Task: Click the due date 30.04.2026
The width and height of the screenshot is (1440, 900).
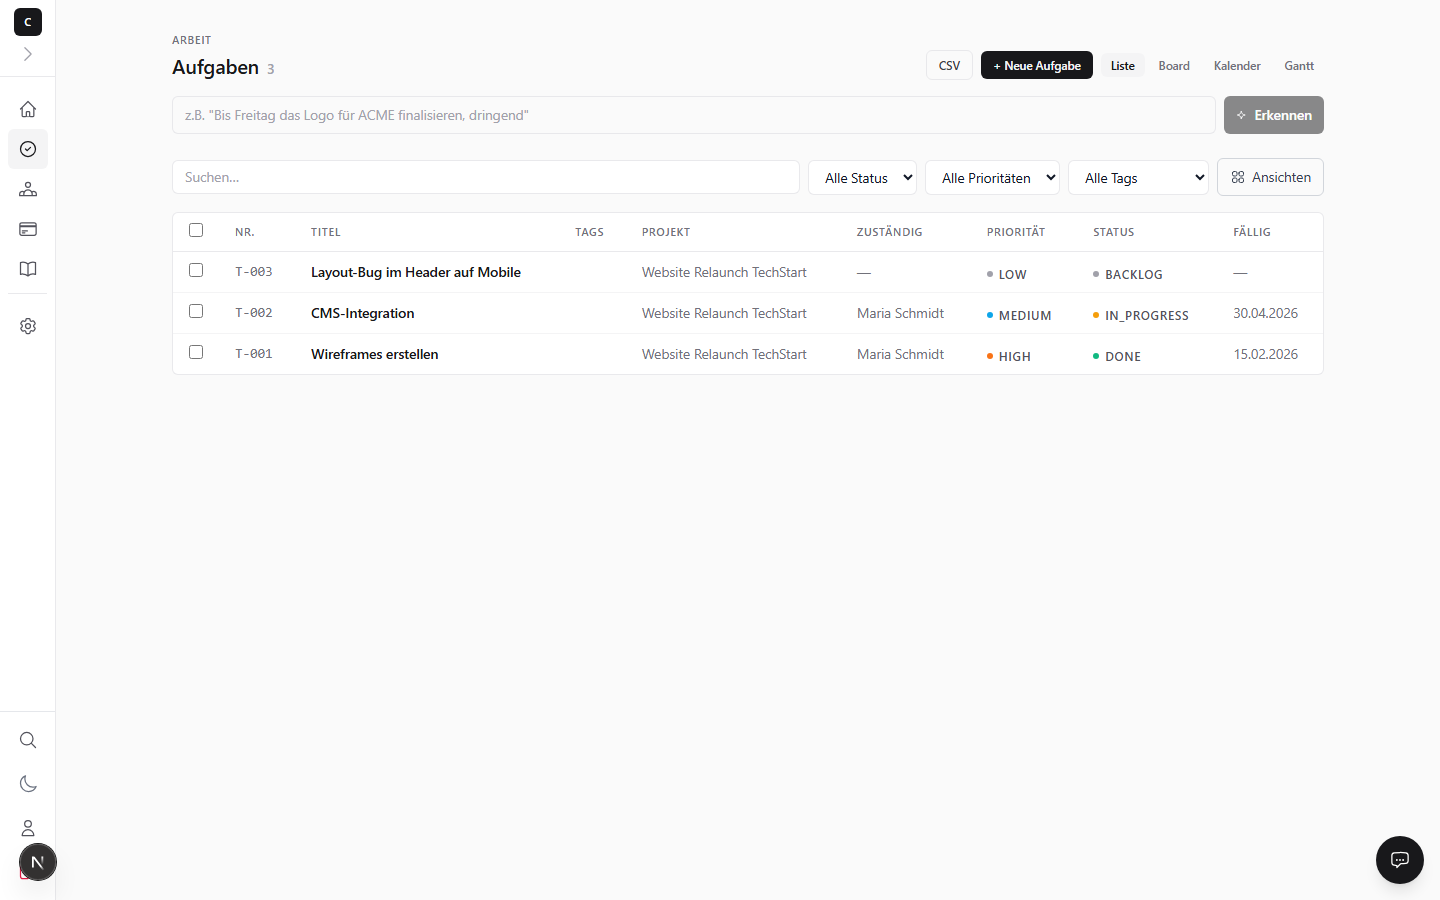Action: pos(1266,313)
